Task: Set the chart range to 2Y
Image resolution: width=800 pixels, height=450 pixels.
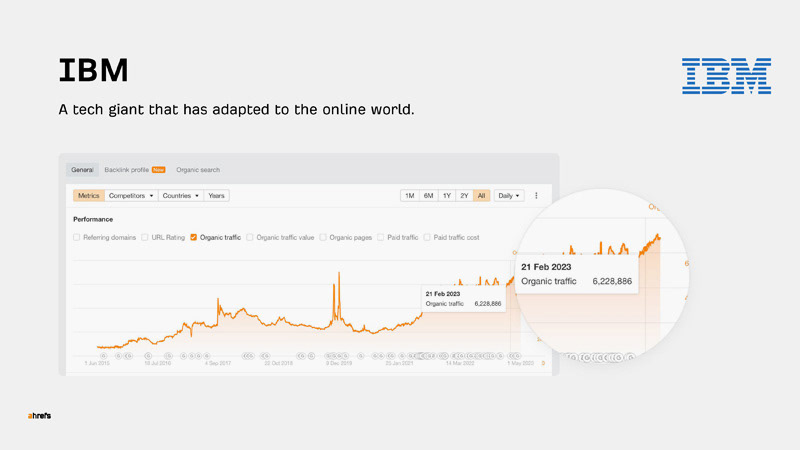Action: [x=464, y=196]
